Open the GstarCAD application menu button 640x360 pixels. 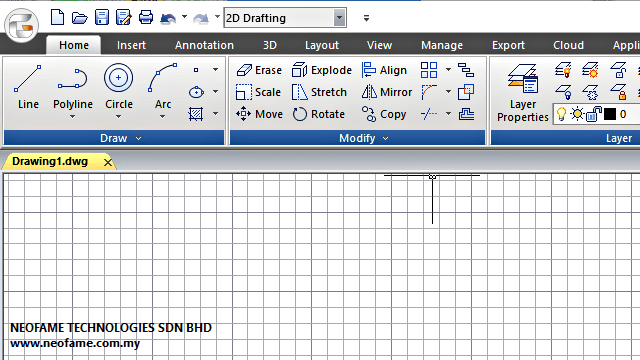click(22, 25)
